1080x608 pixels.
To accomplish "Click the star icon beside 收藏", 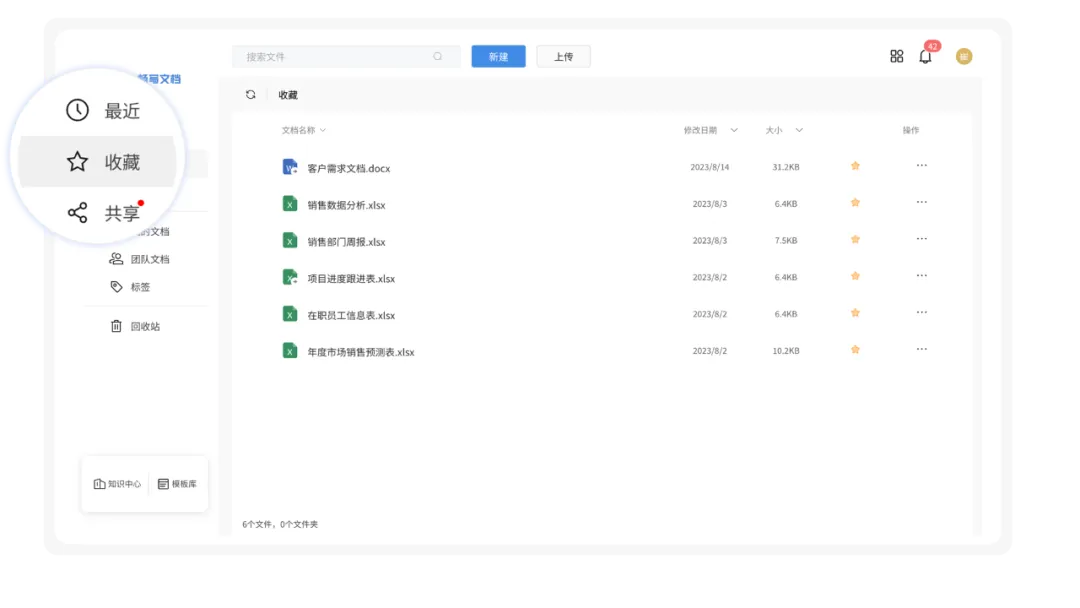I will 77,162.
